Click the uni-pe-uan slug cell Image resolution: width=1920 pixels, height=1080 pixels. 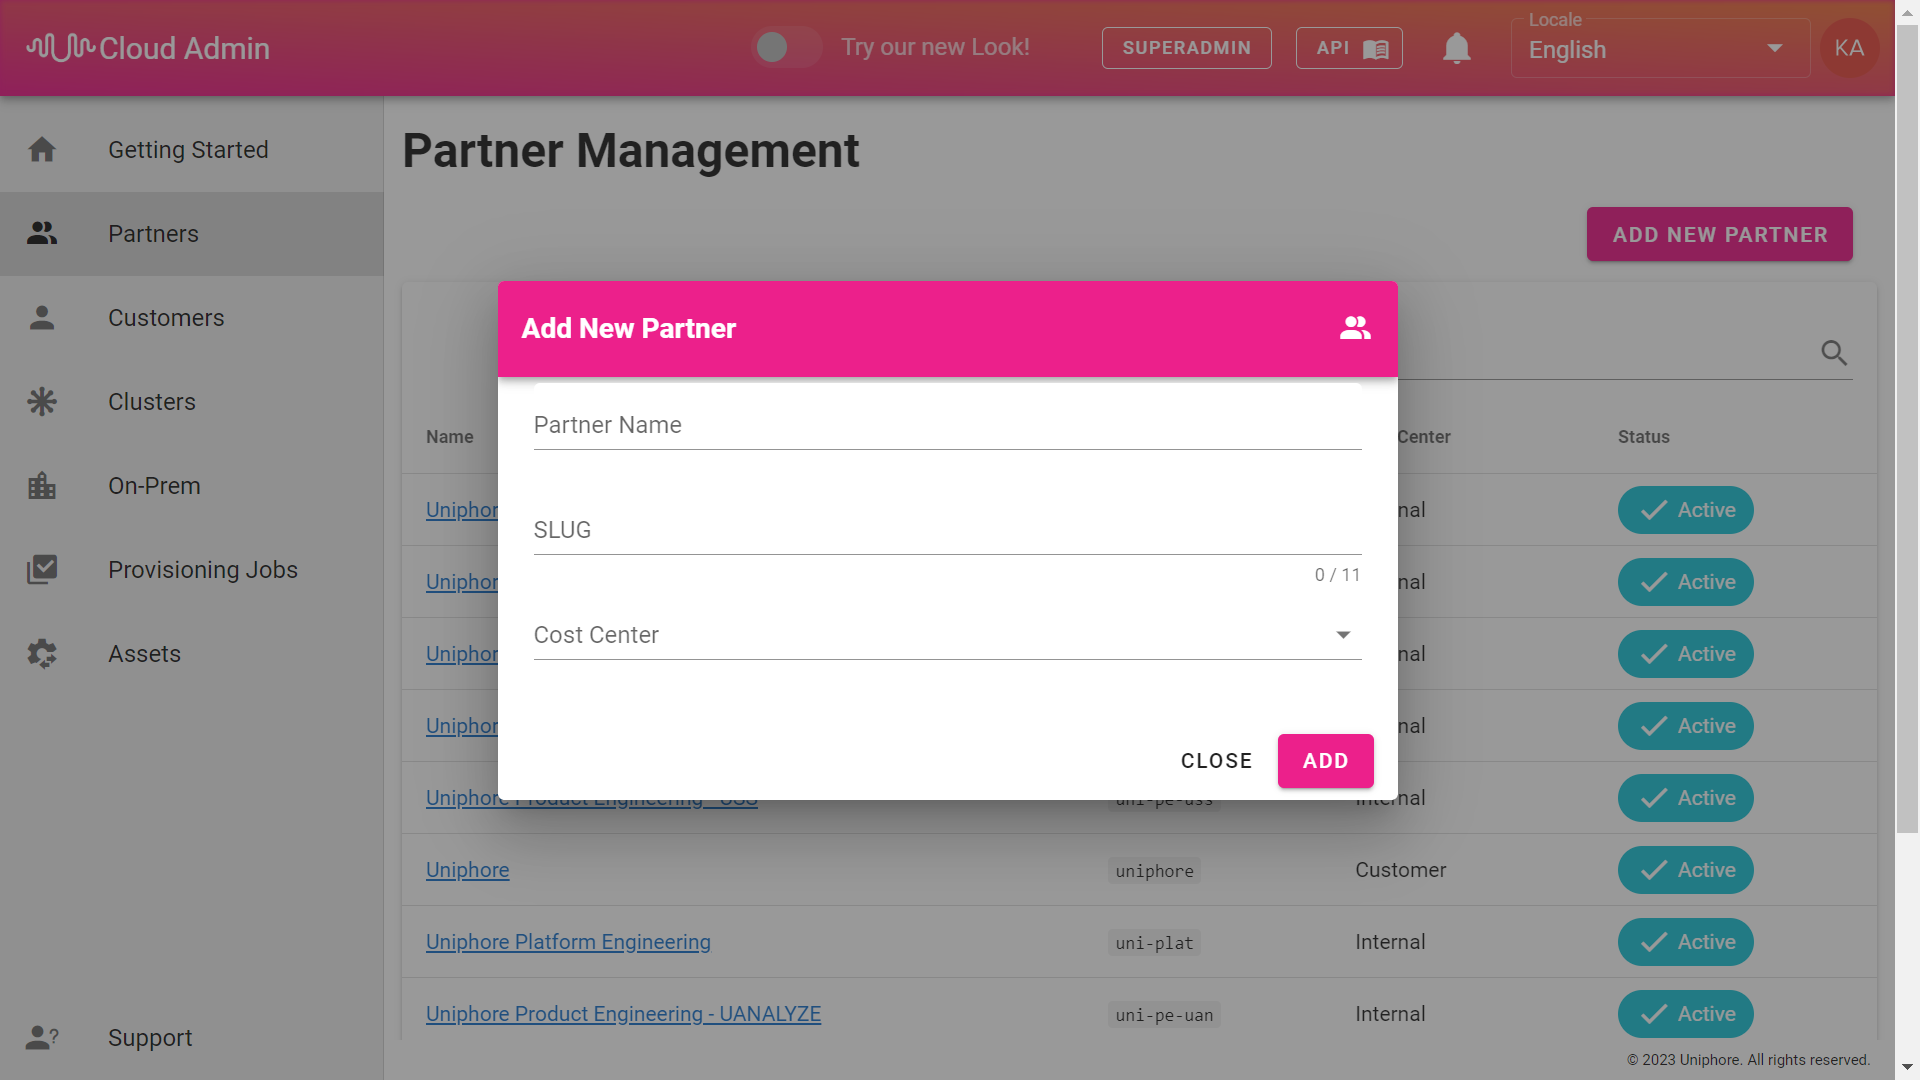(x=1164, y=1015)
